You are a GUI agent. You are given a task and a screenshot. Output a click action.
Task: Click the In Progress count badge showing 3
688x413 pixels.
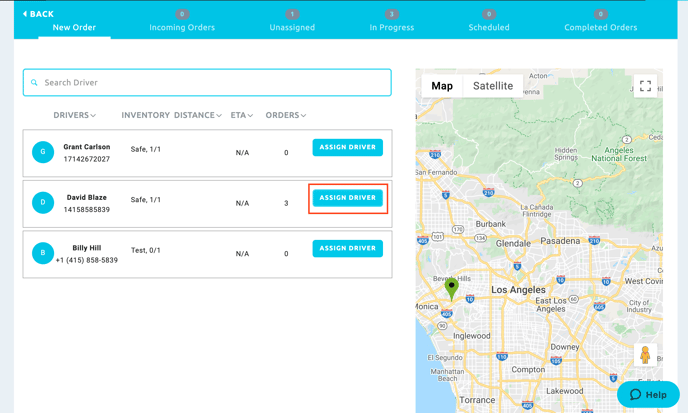(392, 14)
